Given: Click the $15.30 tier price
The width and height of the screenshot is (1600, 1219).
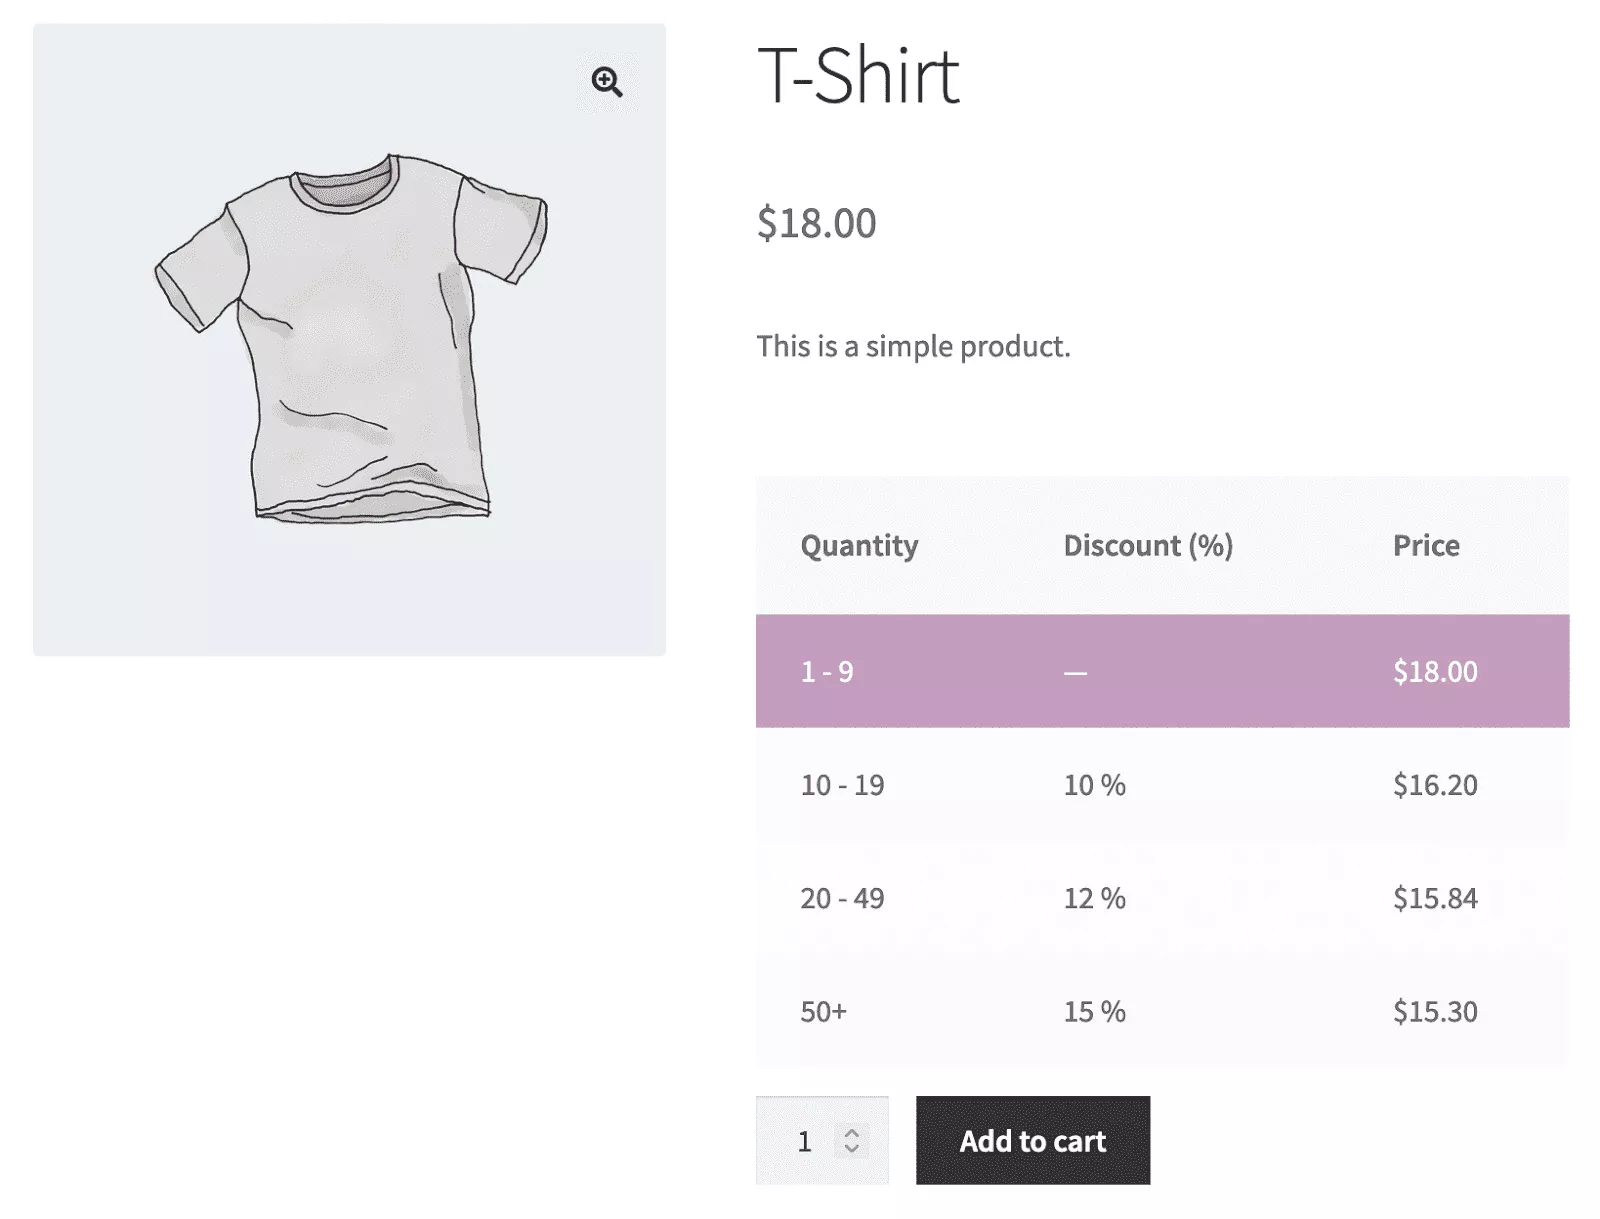Looking at the screenshot, I should click(x=1435, y=1011).
